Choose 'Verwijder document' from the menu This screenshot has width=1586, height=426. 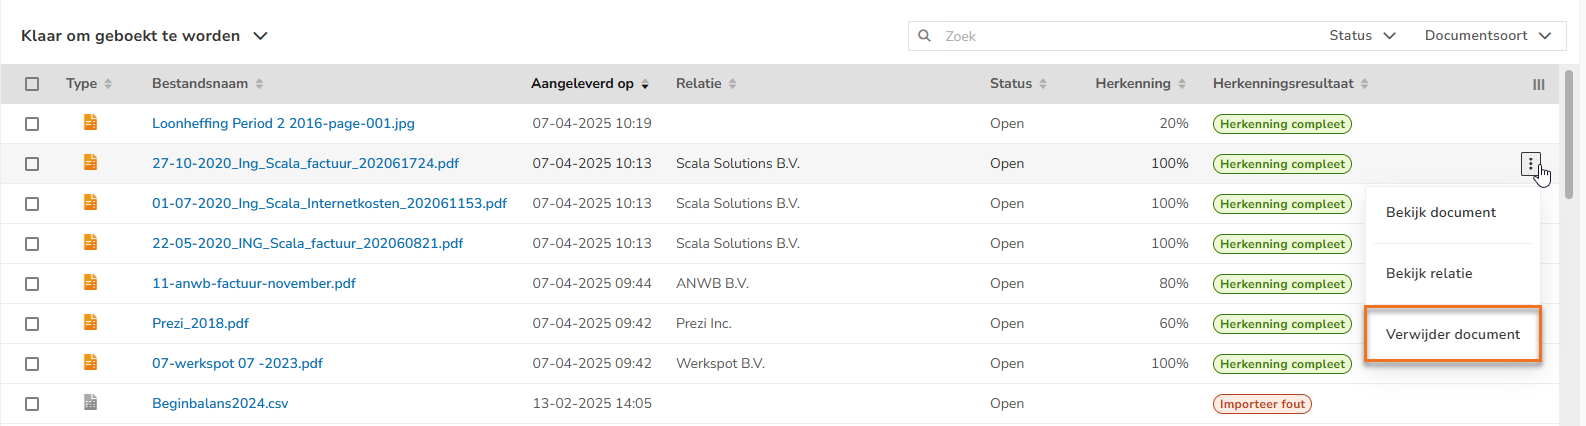(x=1452, y=334)
